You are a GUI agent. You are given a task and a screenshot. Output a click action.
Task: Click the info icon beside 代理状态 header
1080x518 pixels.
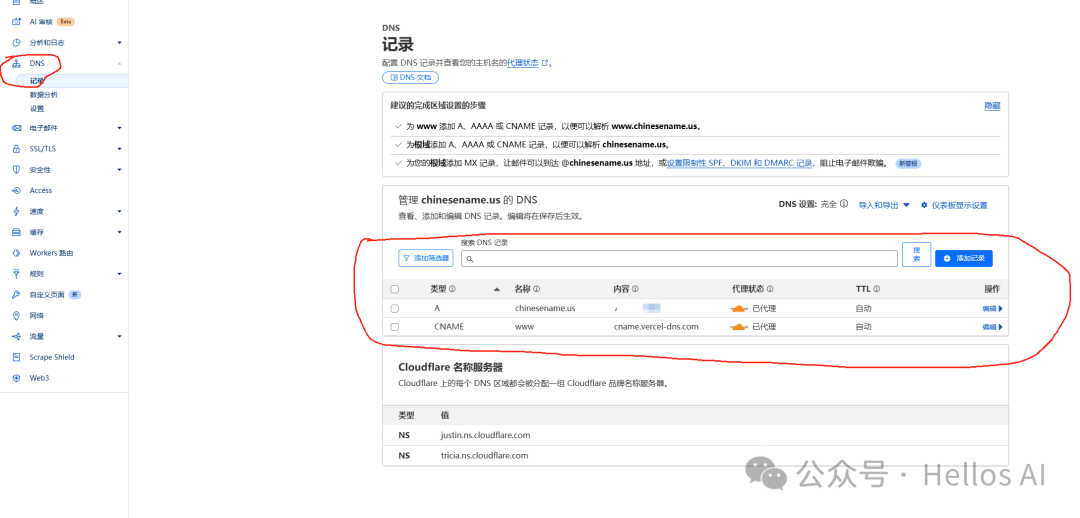coord(770,289)
